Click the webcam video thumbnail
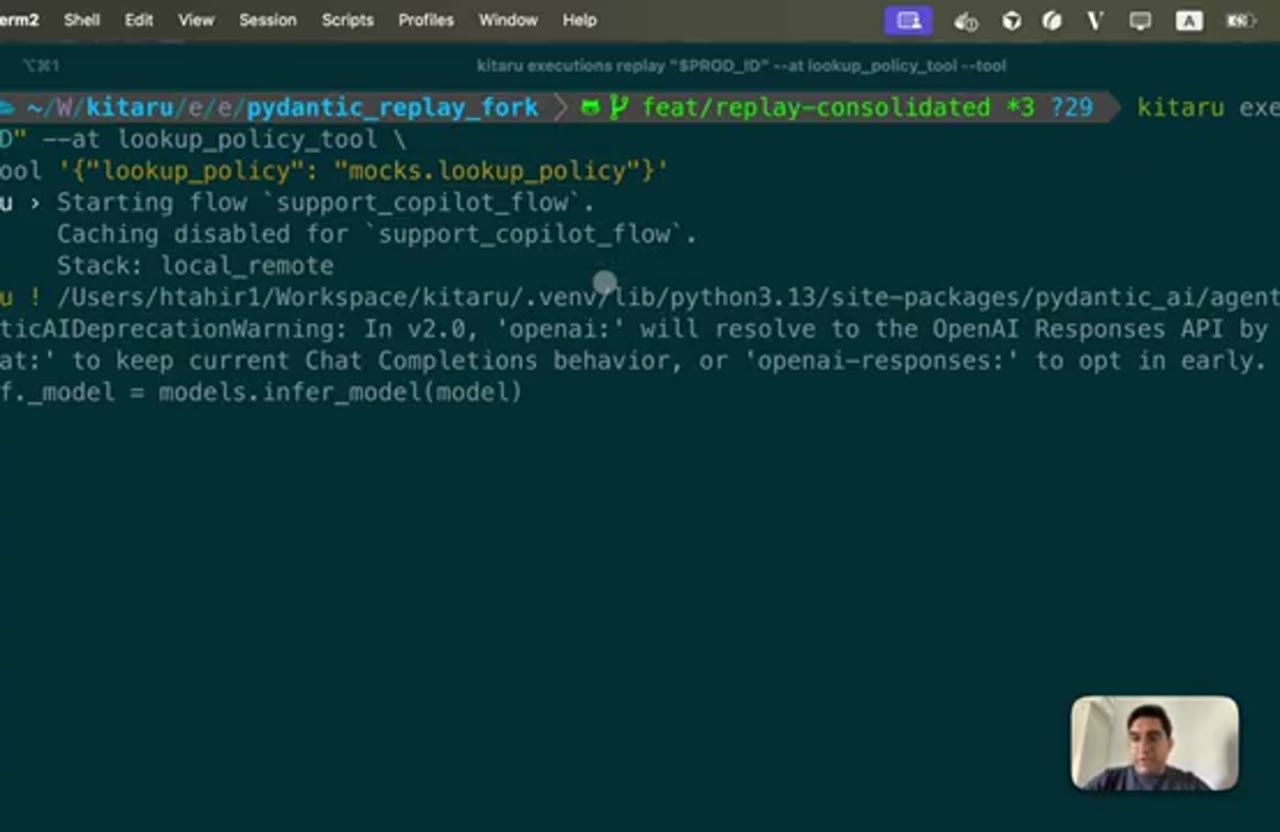This screenshot has width=1280, height=832. coord(1155,743)
